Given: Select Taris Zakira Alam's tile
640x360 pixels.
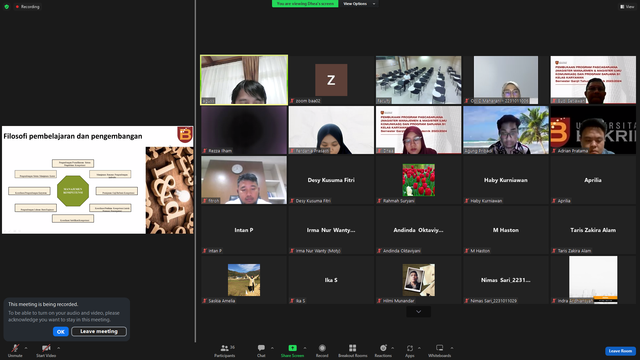Looking at the screenshot, I should (x=593, y=230).
